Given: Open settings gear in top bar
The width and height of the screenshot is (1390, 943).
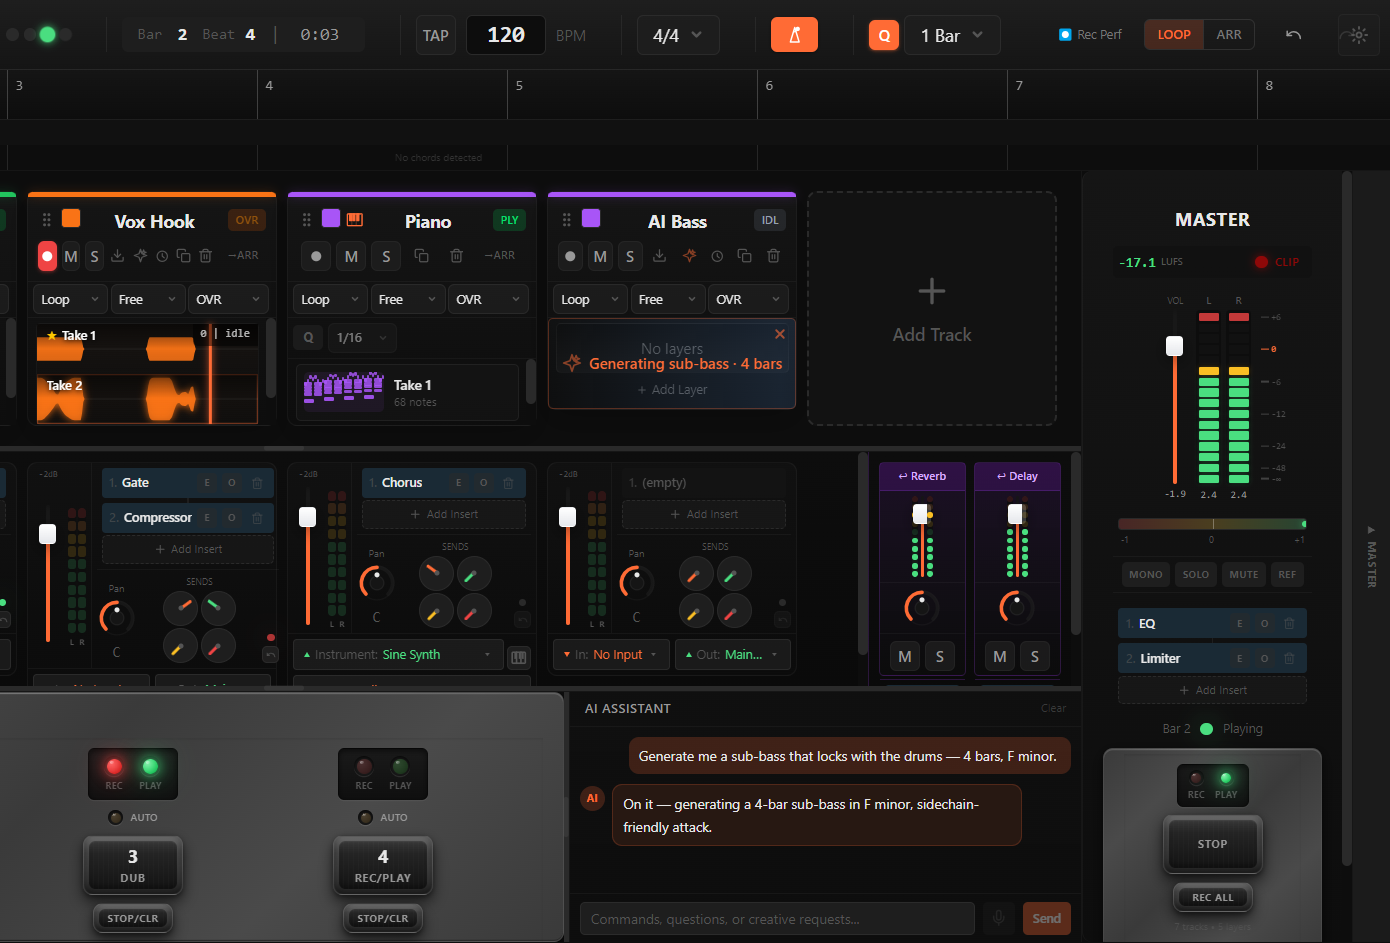Looking at the screenshot, I should 1358,35.
